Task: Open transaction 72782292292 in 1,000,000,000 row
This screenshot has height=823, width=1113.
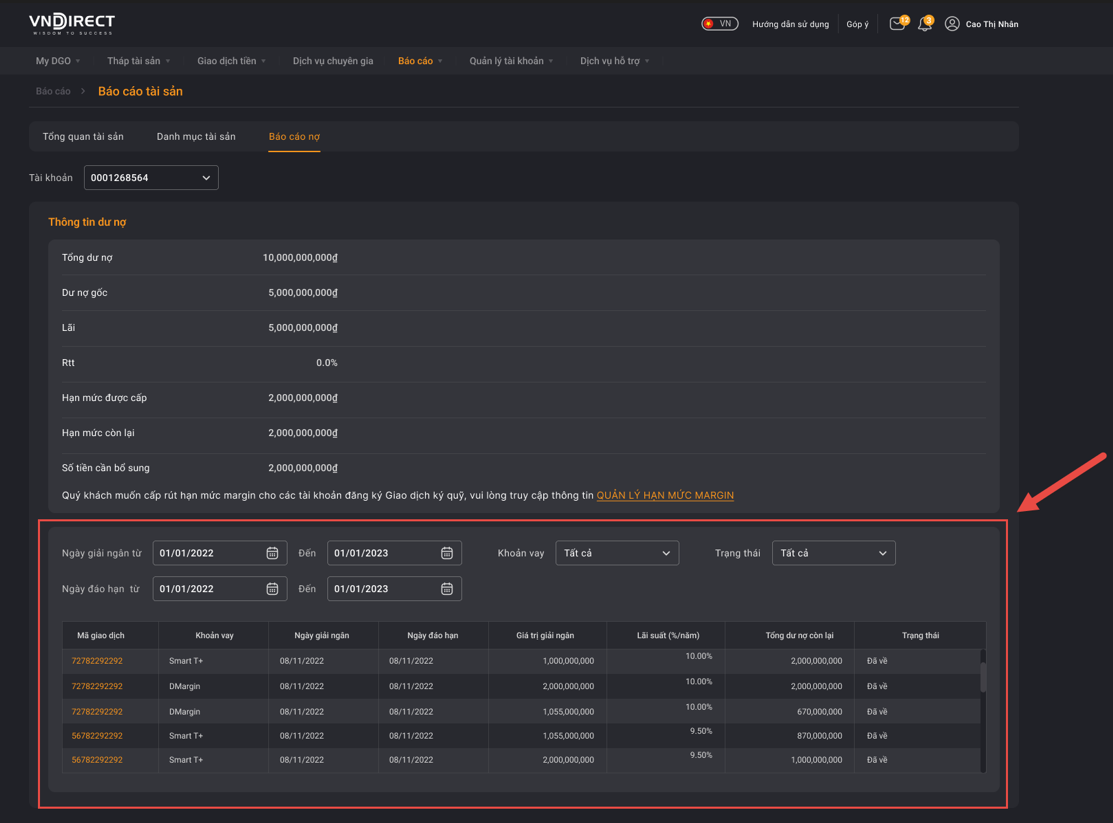Action: pyautogui.click(x=97, y=661)
